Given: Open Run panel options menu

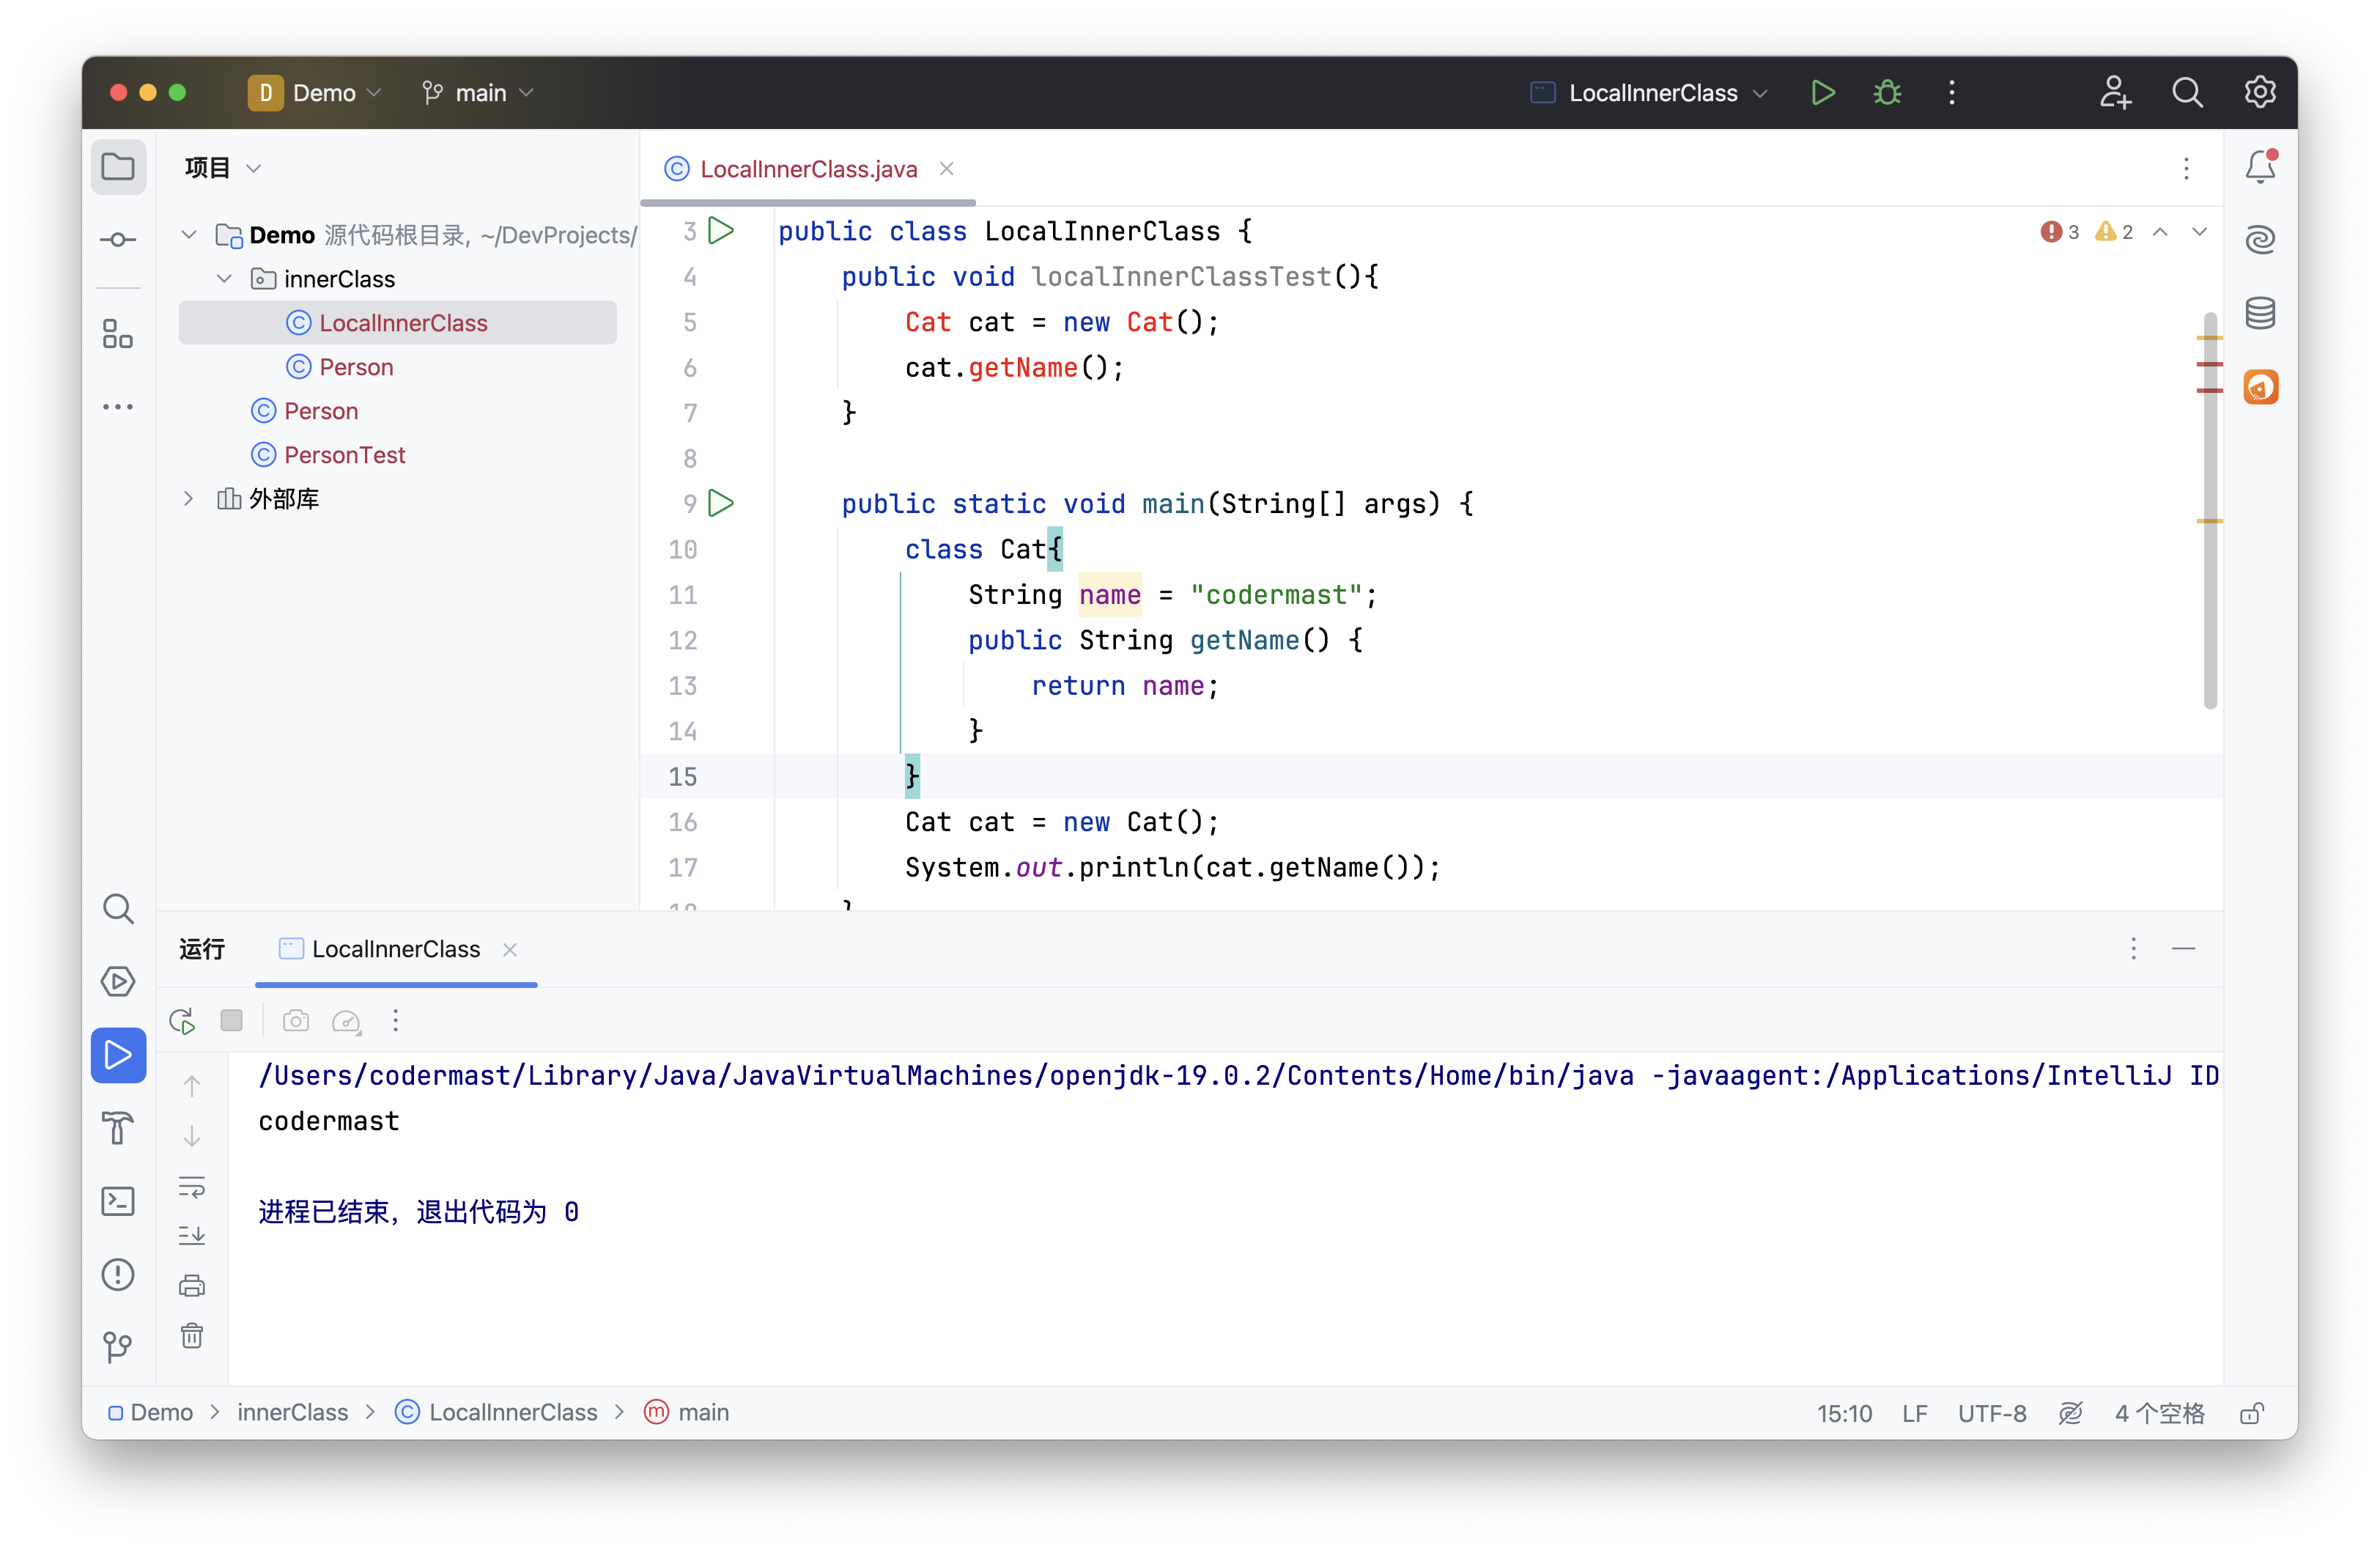Looking at the screenshot, I should pyautogui.click(x=2133, y=948).
